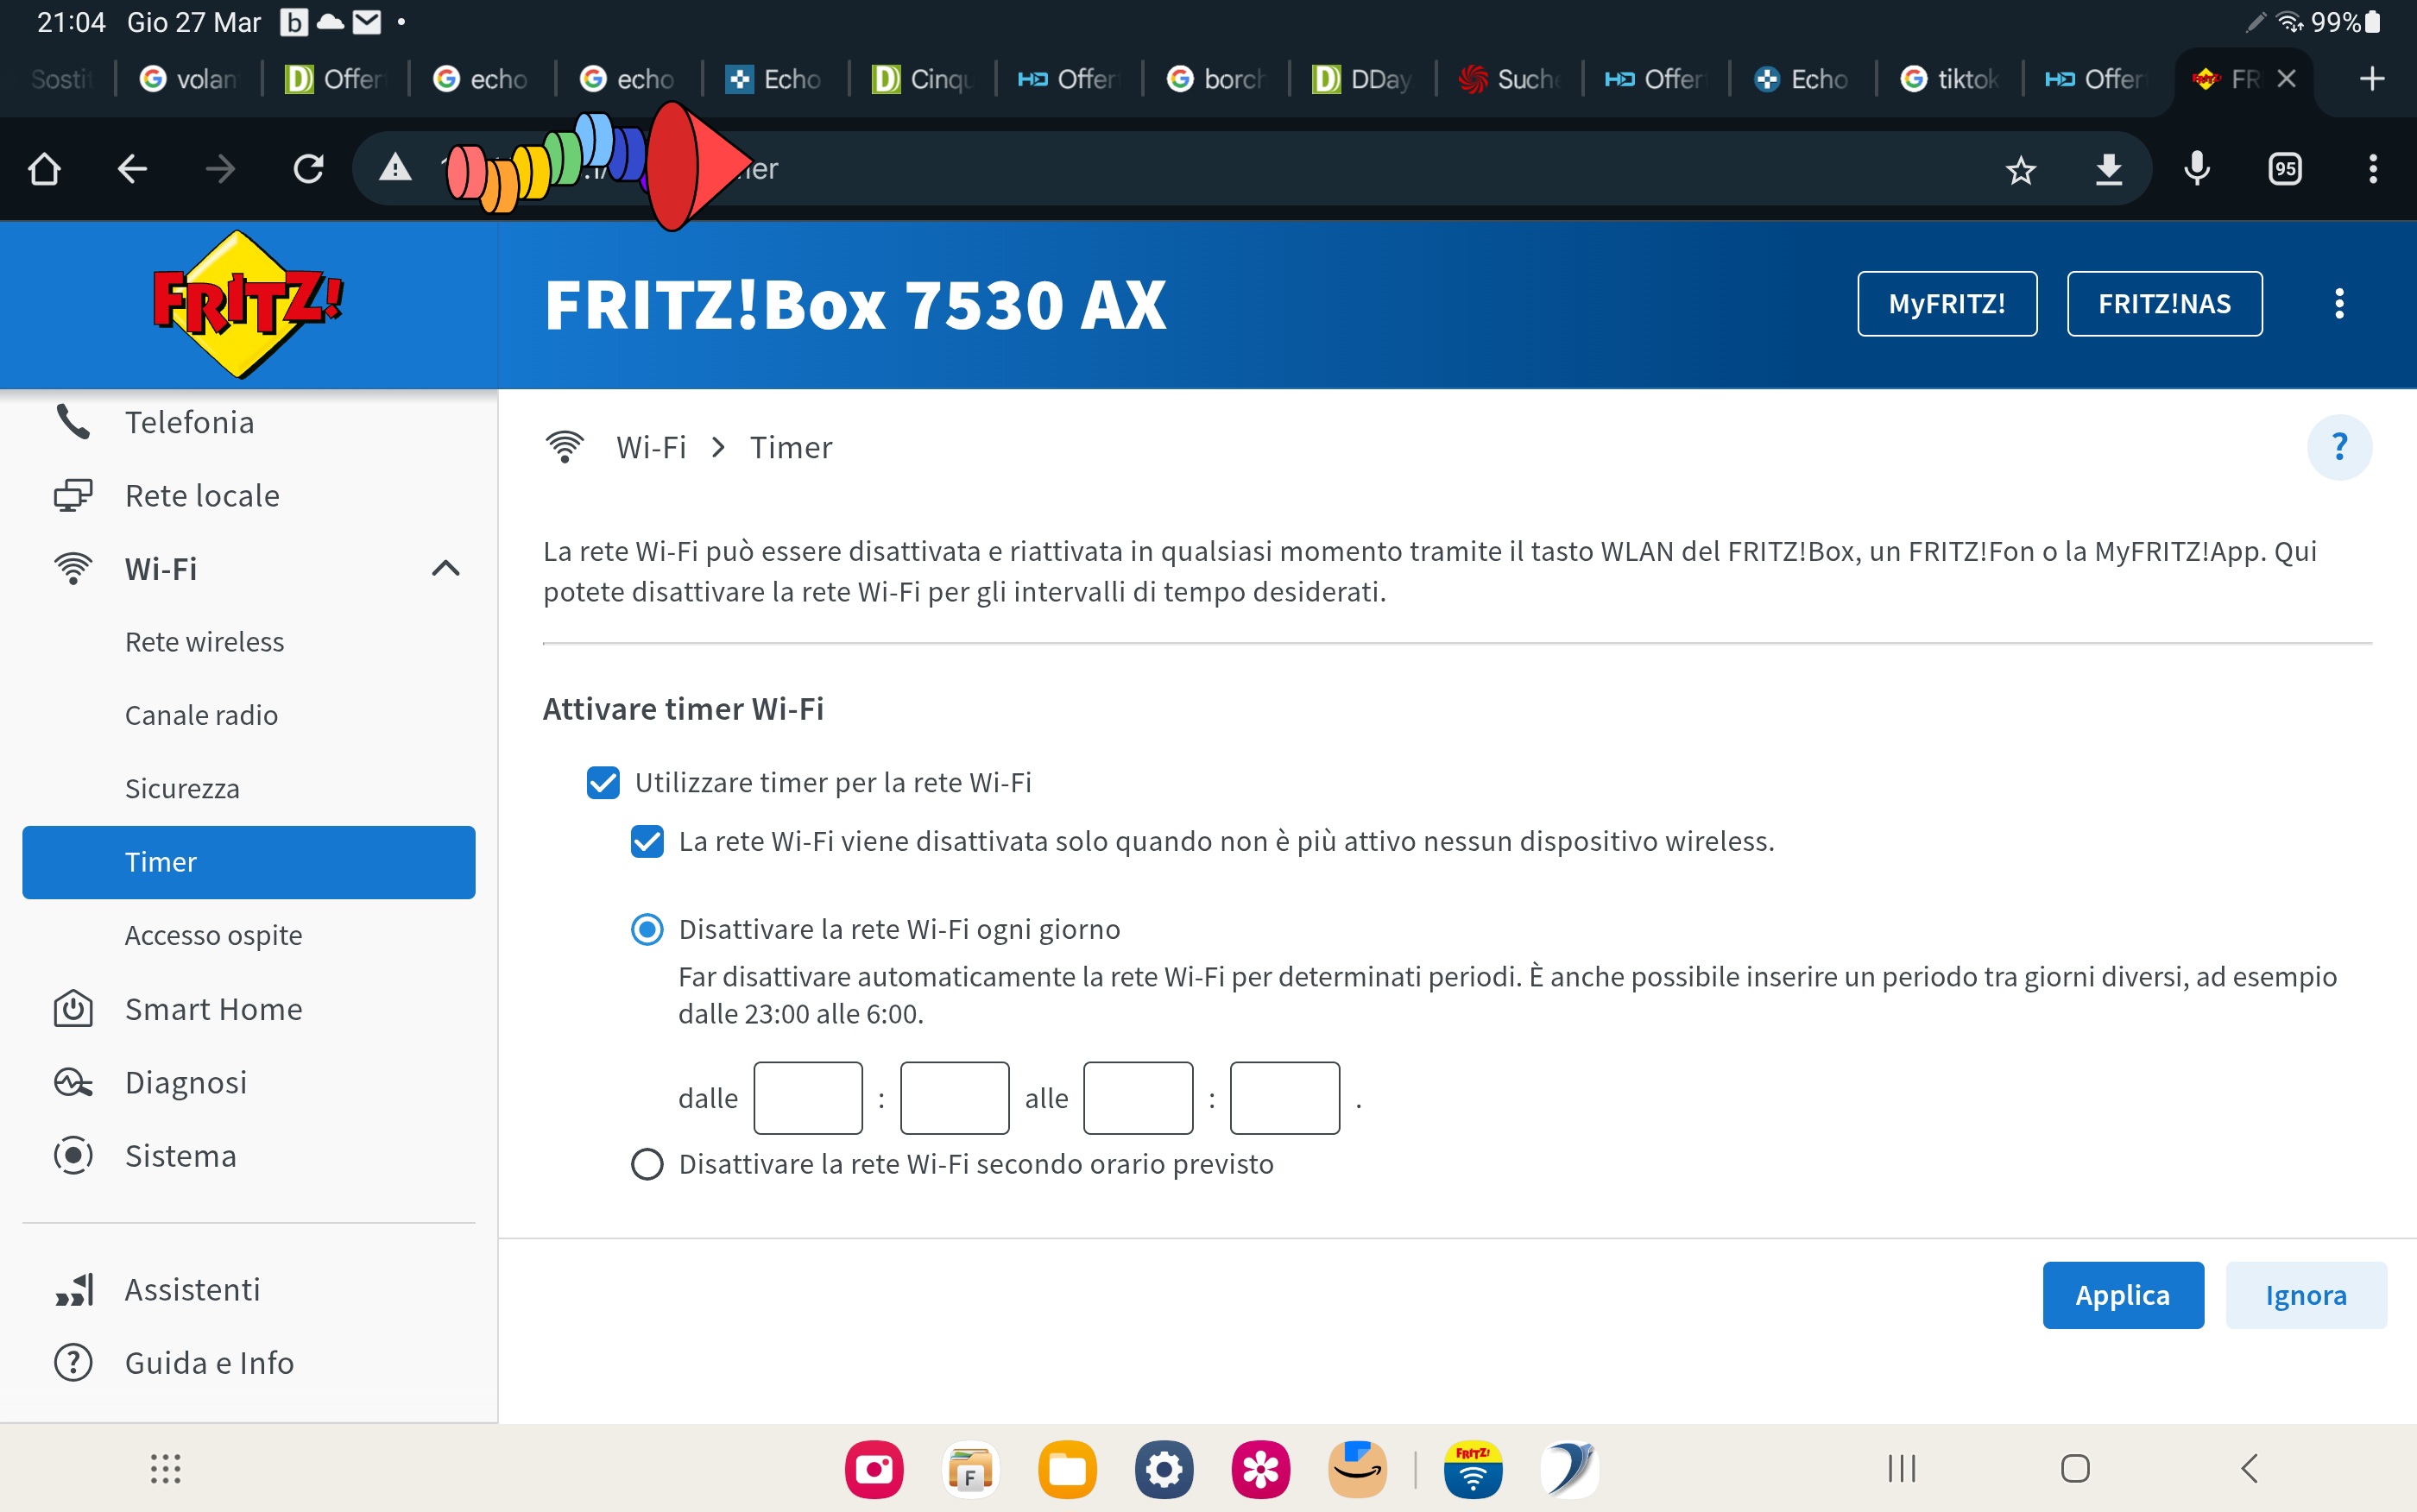This screenshot has width=2417, height=1512.
Task: Click the FRITZ!NAS button
Action: click(2164, 303)
